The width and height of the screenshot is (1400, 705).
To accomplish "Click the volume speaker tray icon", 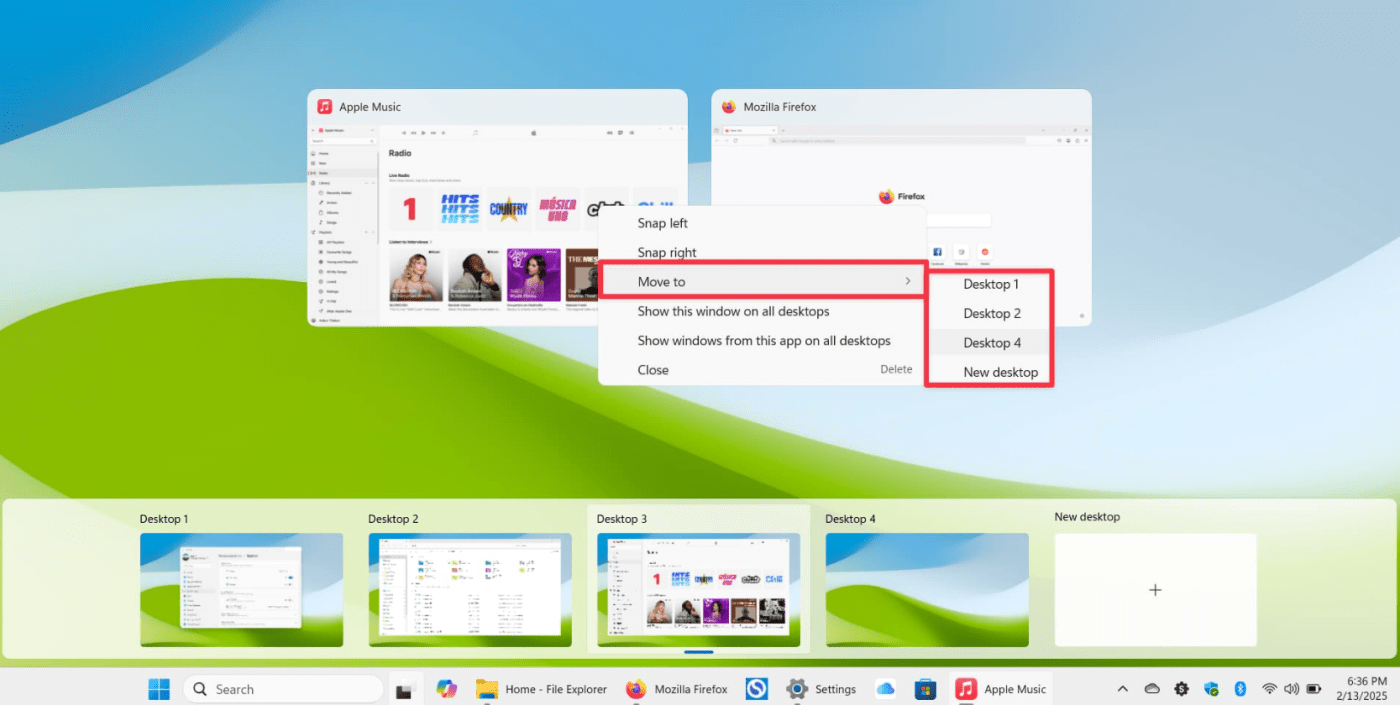I will pos(1291,689).
